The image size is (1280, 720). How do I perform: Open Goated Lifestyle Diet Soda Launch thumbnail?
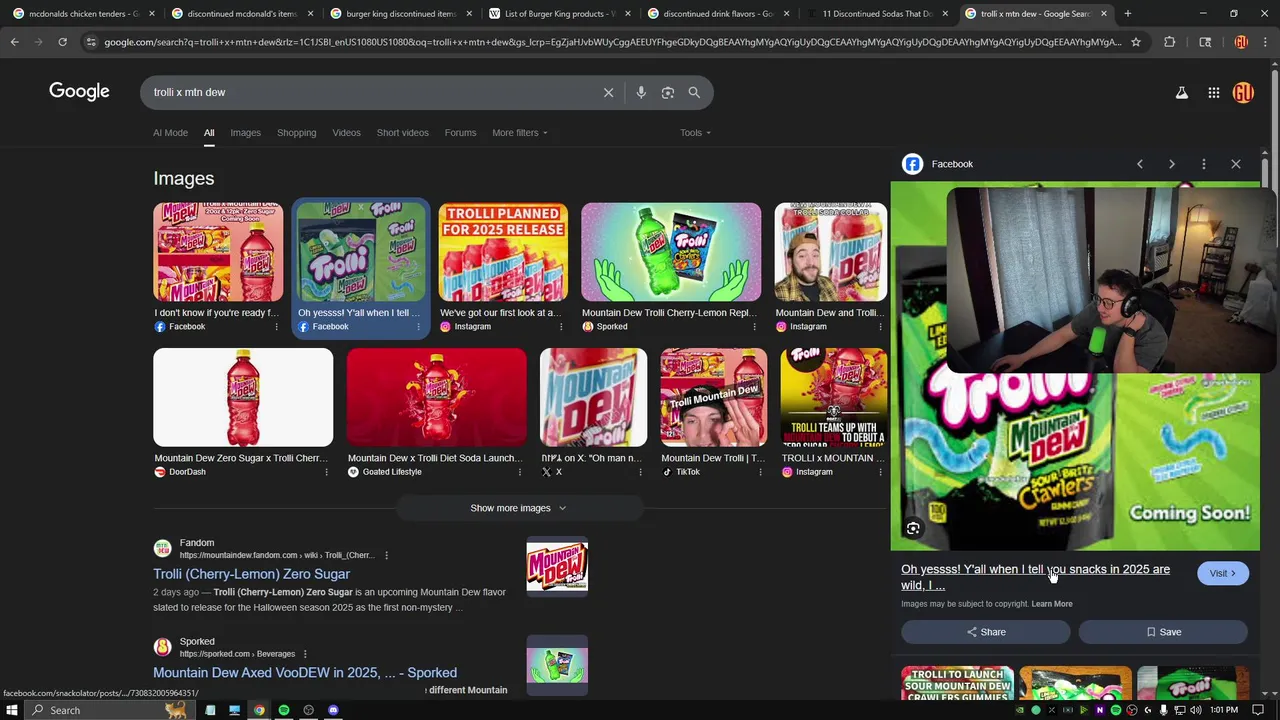pos(436,397)
